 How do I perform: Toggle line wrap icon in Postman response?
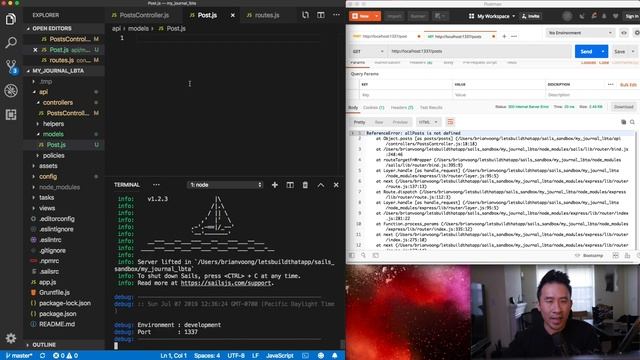450,122
